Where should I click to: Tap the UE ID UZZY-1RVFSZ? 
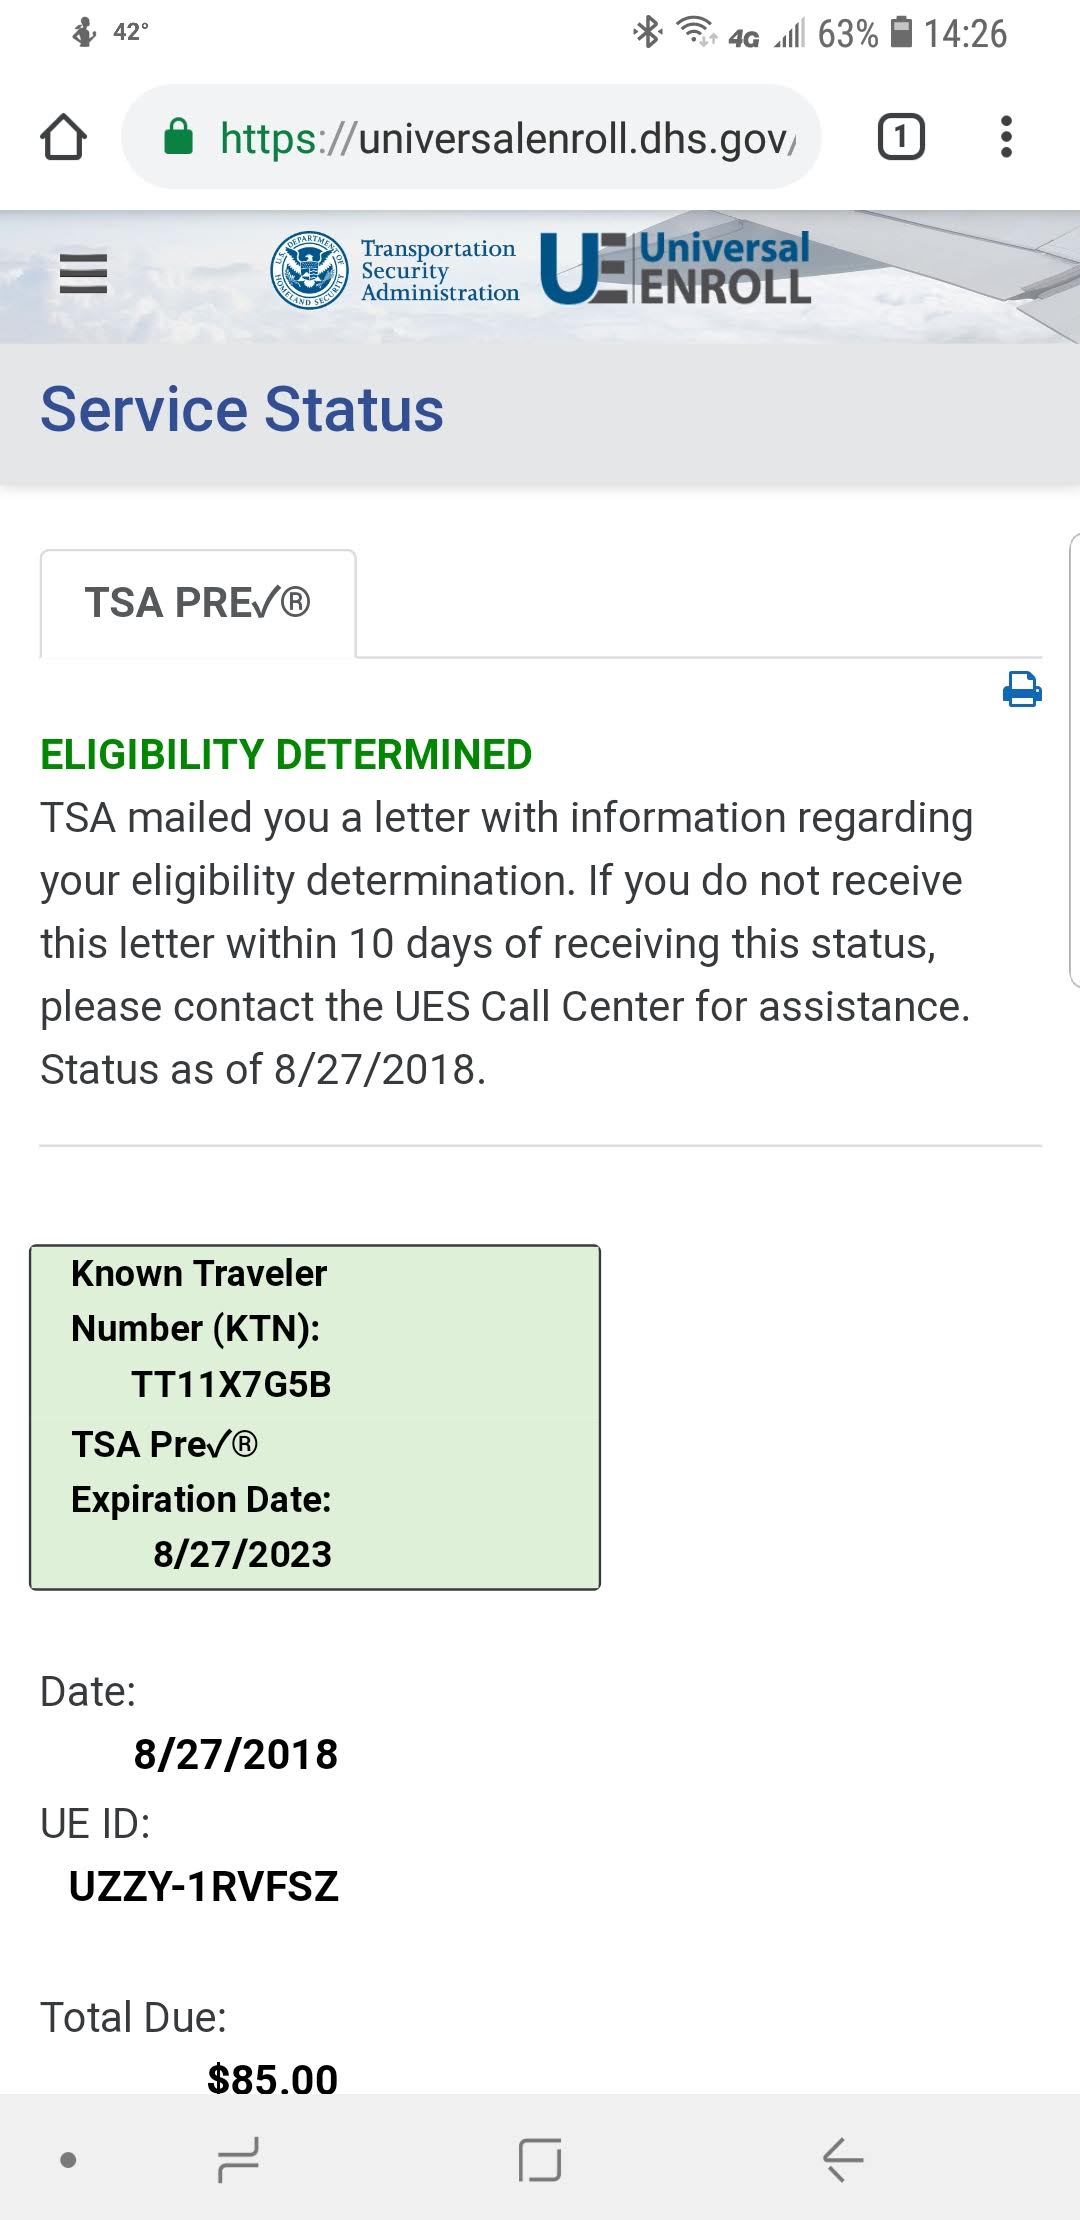(x=204, y=1887)
